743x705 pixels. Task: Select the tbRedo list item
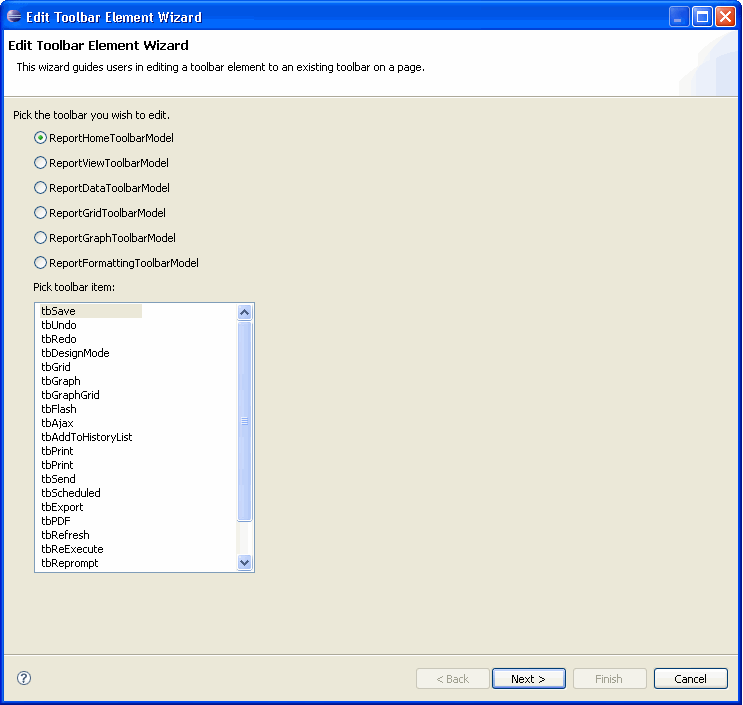(59, 339)
